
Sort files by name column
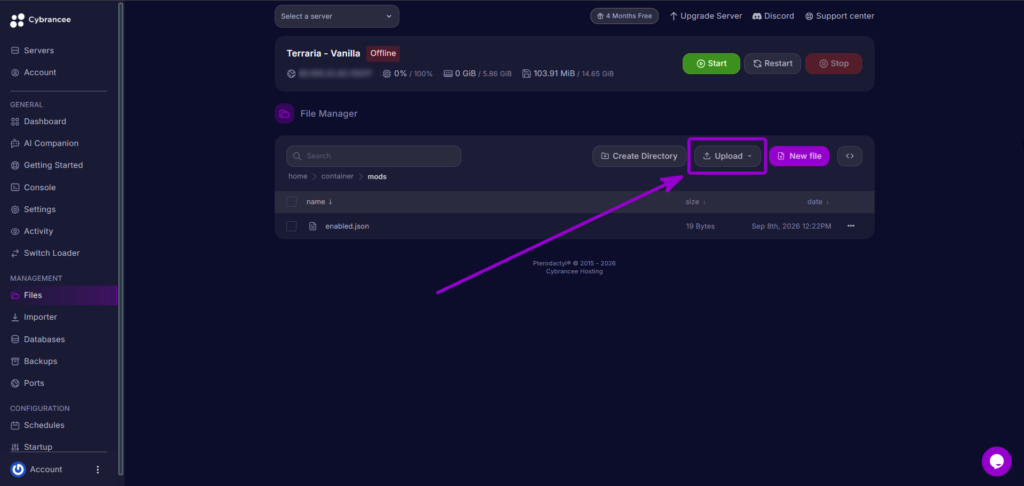pyautogui.click(x=319, y=202)
